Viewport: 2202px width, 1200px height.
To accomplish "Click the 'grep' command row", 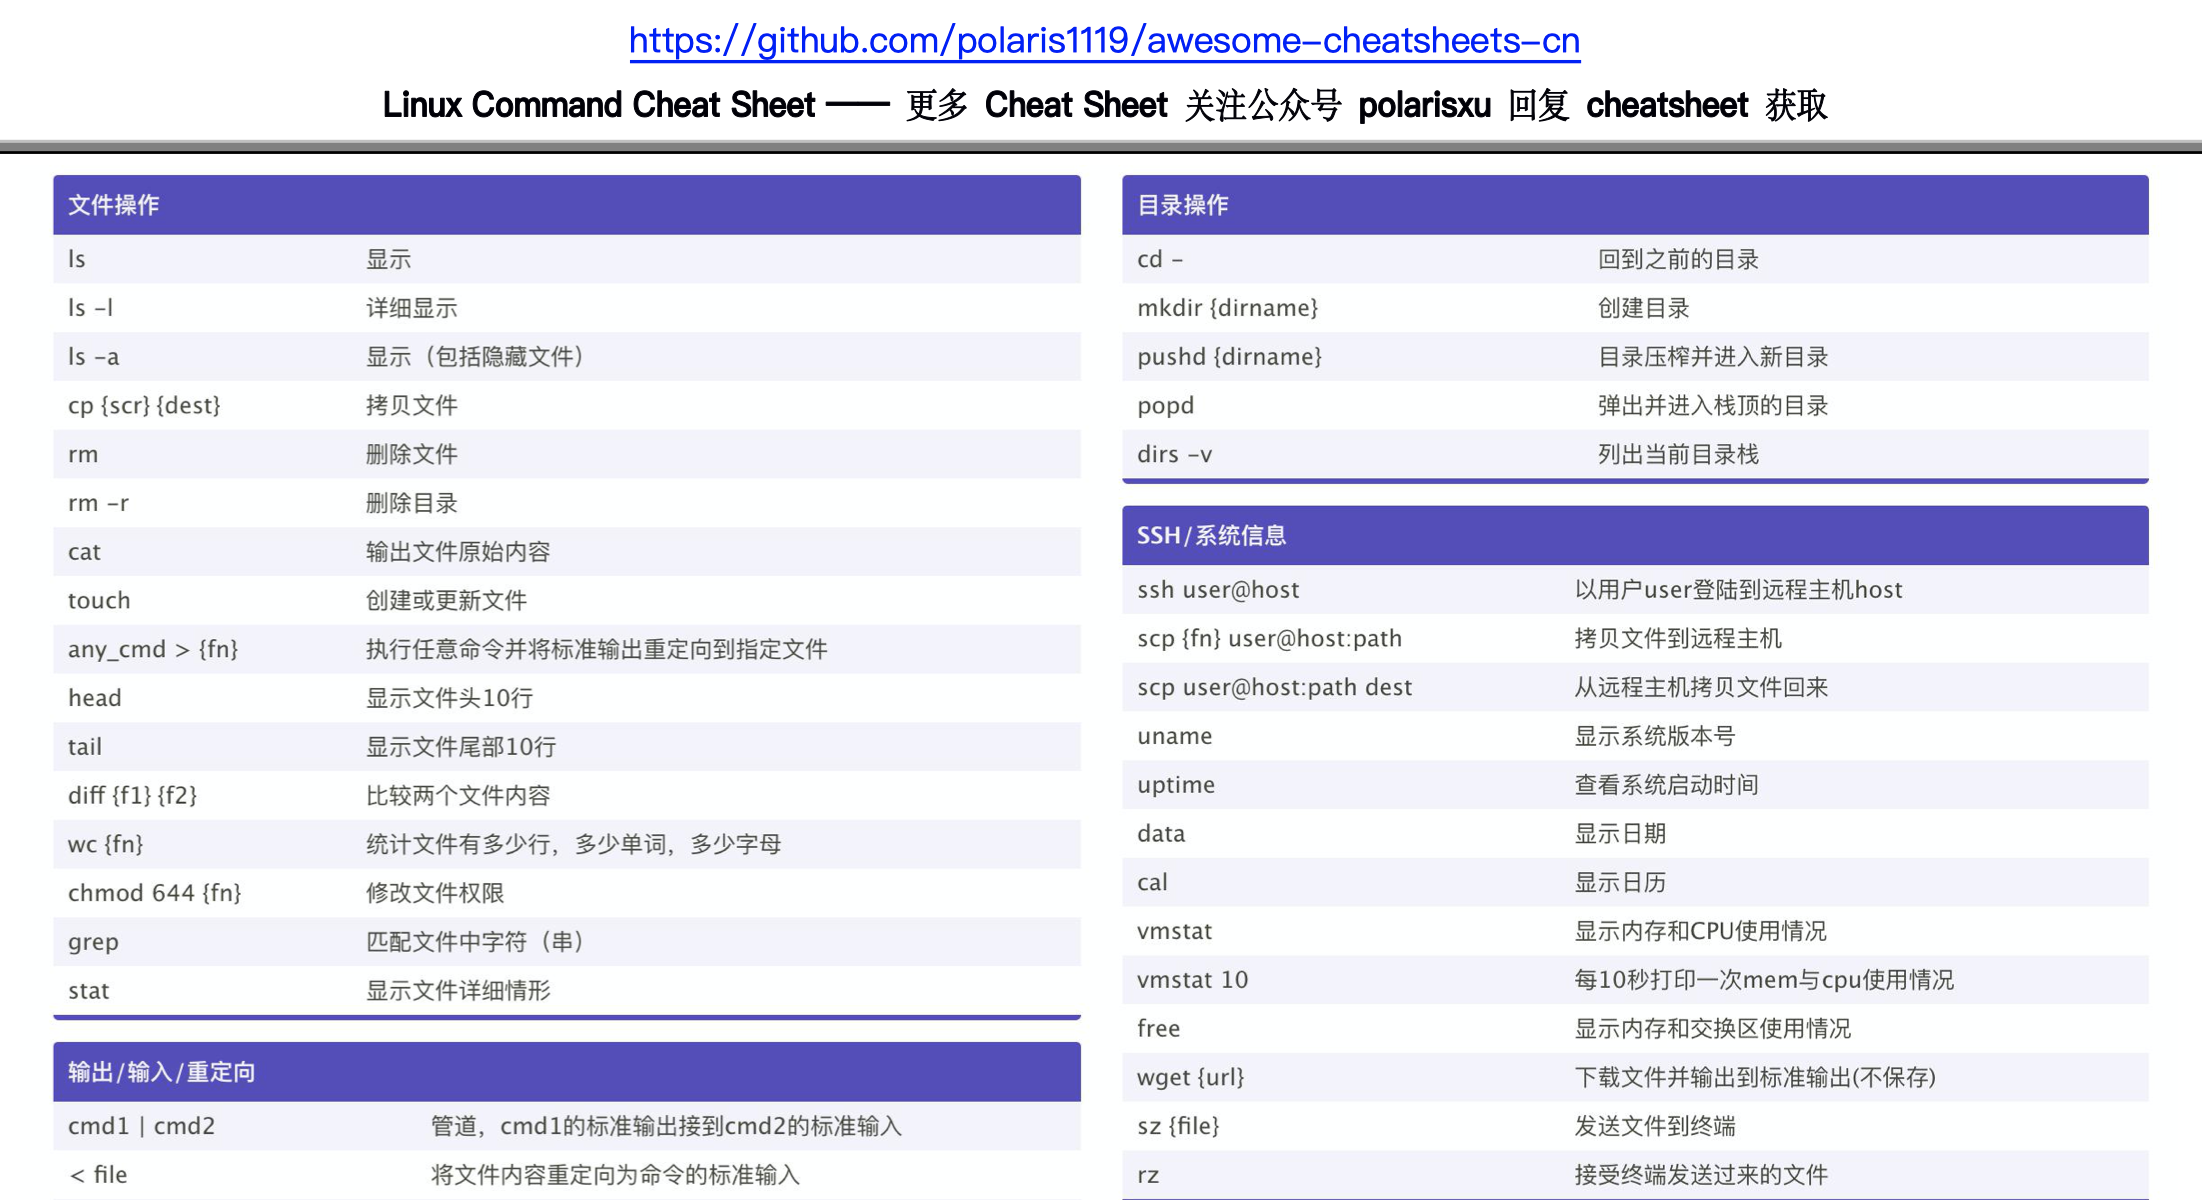I will pyautogui.click(x=93, y=942).
